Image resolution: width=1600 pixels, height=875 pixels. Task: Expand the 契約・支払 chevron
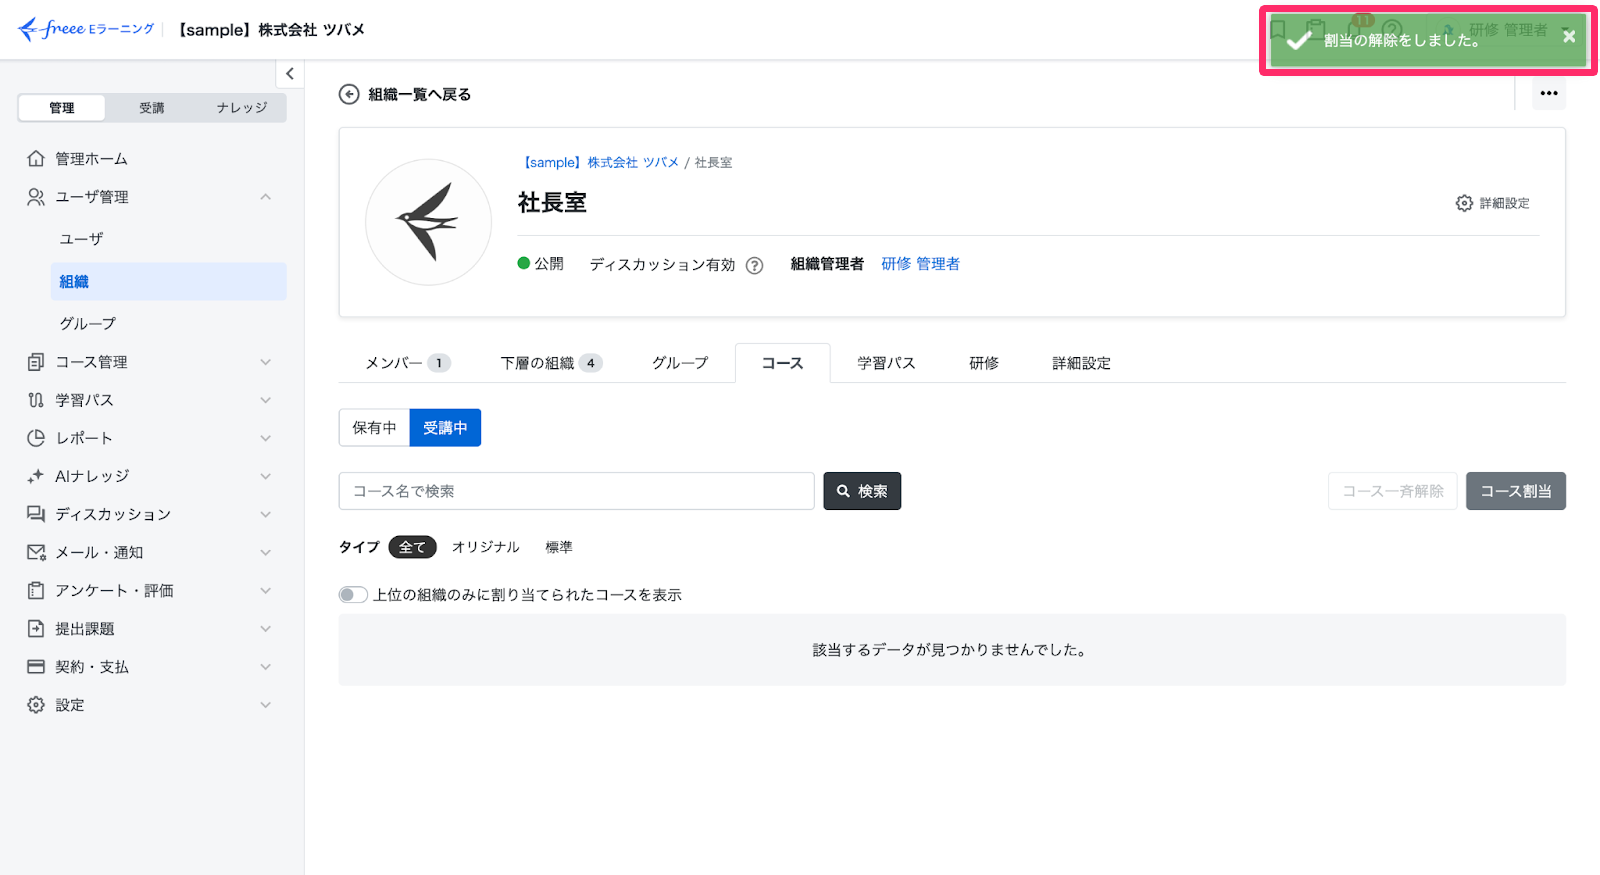(x=266, y=667)
